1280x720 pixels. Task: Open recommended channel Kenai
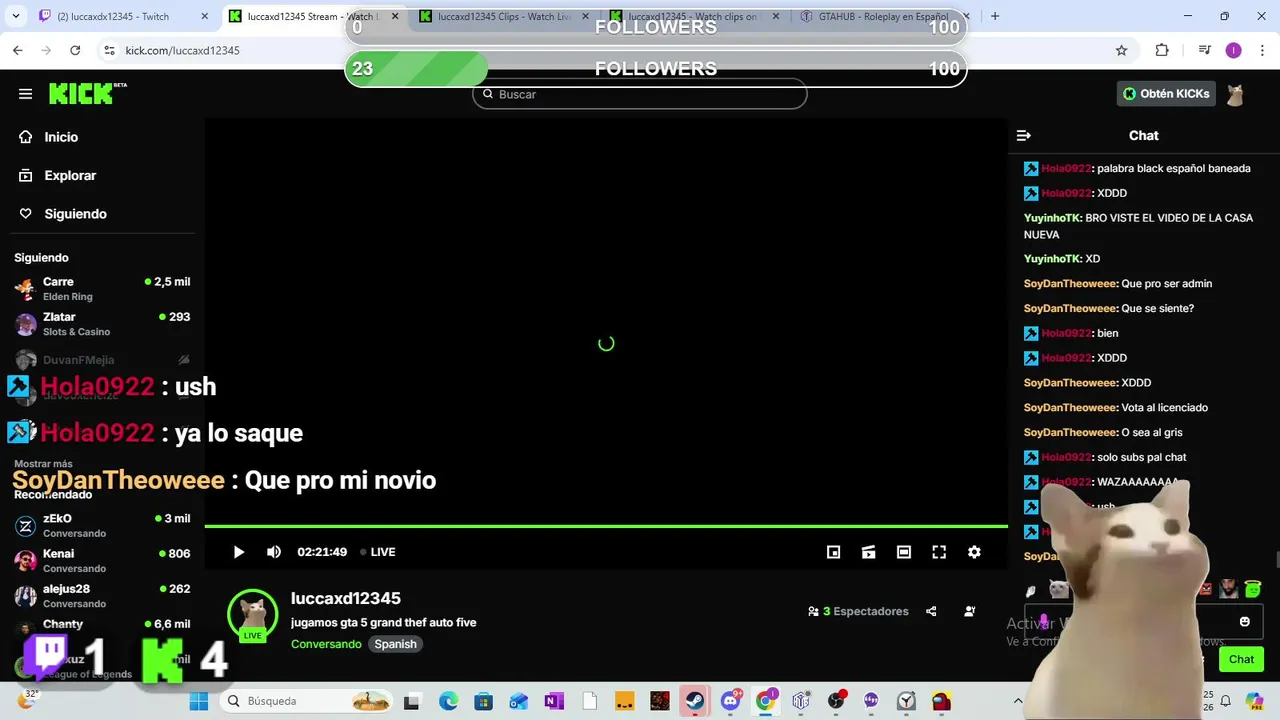[102, 561]
